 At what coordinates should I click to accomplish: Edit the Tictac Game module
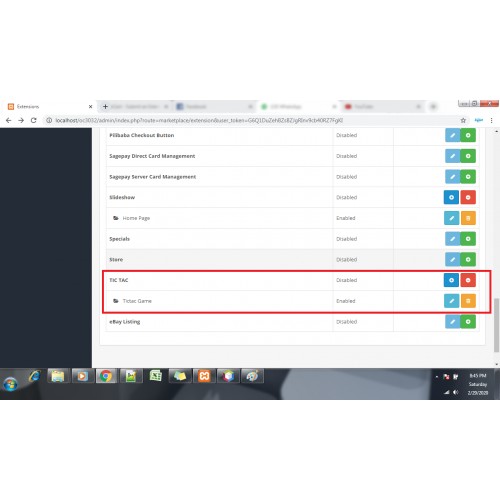coord(452,301)
